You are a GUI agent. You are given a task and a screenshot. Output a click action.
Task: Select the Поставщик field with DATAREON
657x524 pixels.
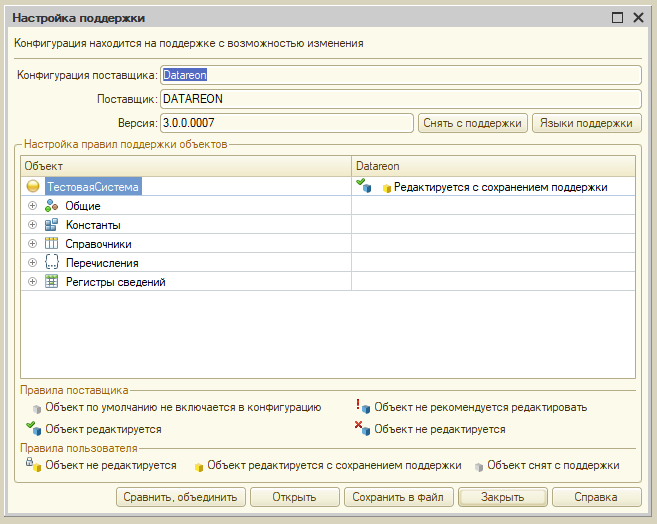399,99
